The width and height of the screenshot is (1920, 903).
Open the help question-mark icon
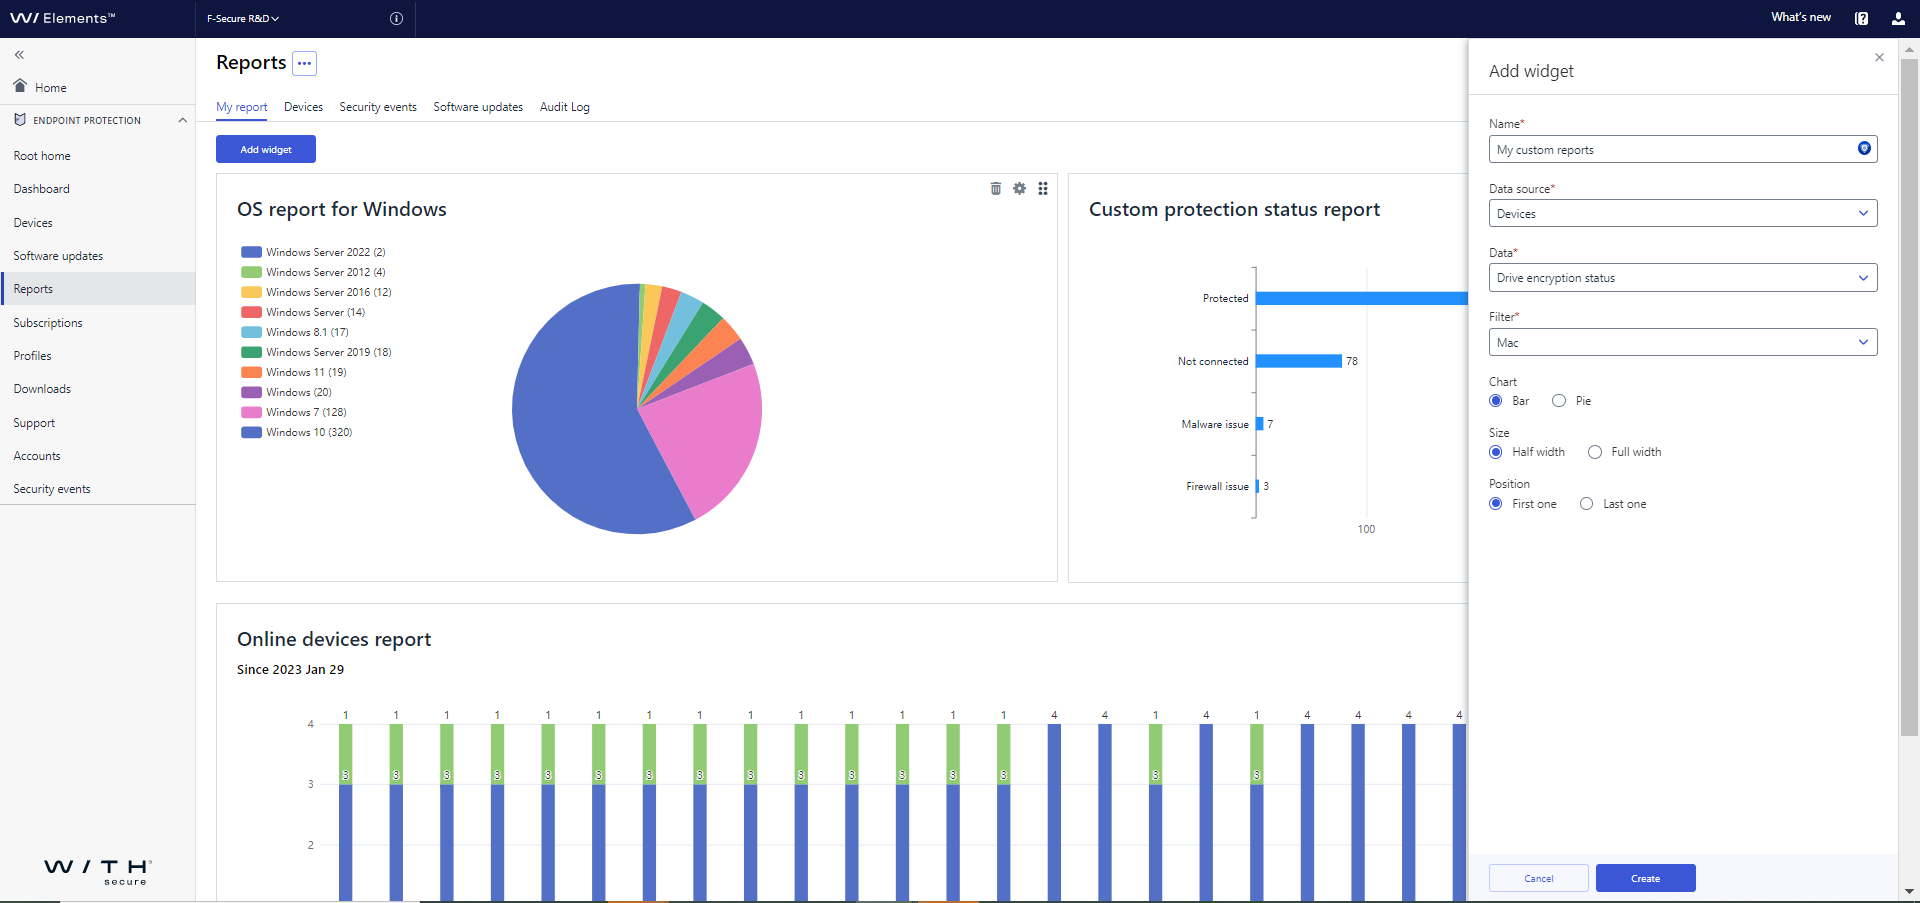pos(1861,18)
